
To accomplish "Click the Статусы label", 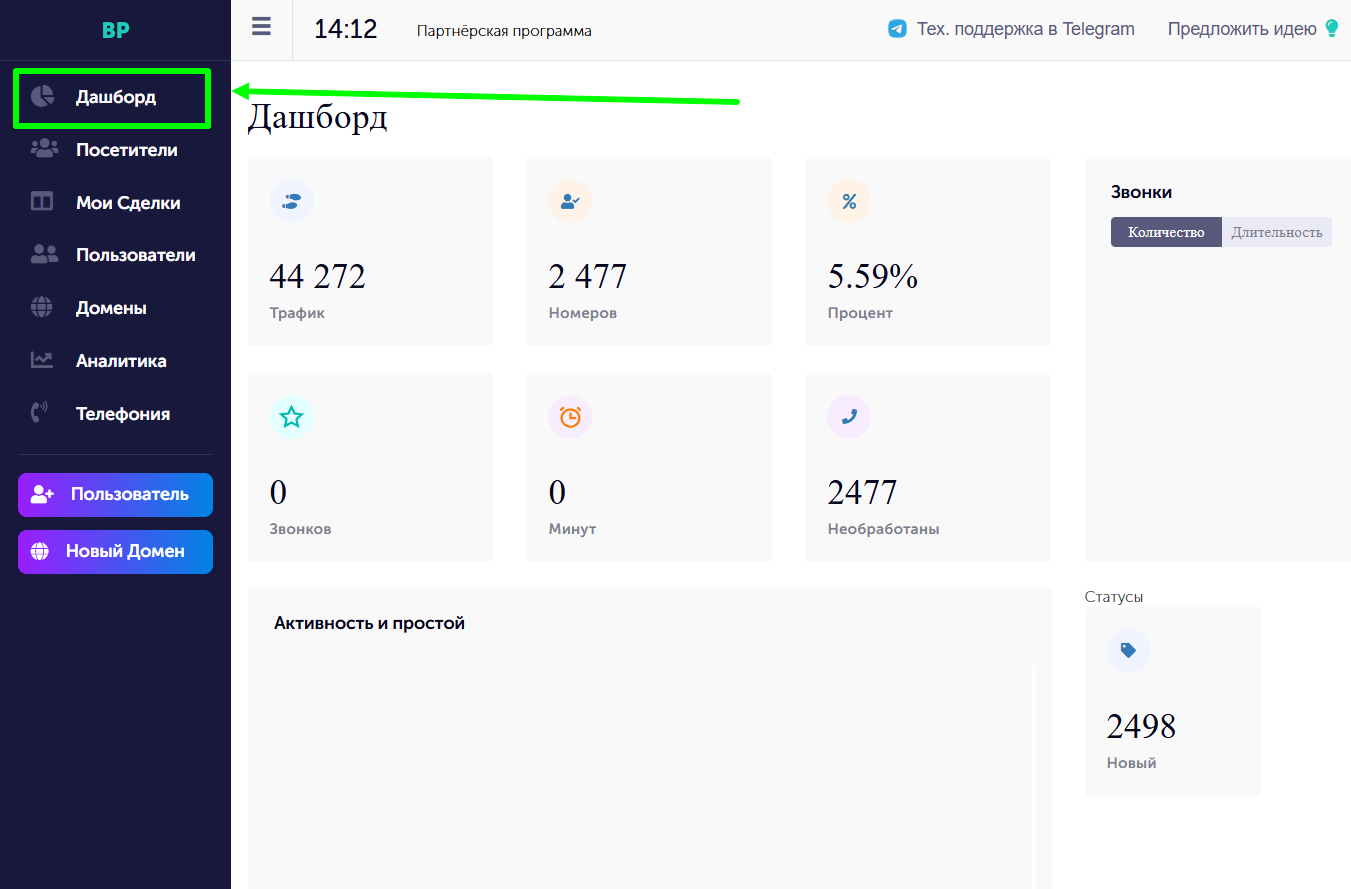I will pos(1114,596).
